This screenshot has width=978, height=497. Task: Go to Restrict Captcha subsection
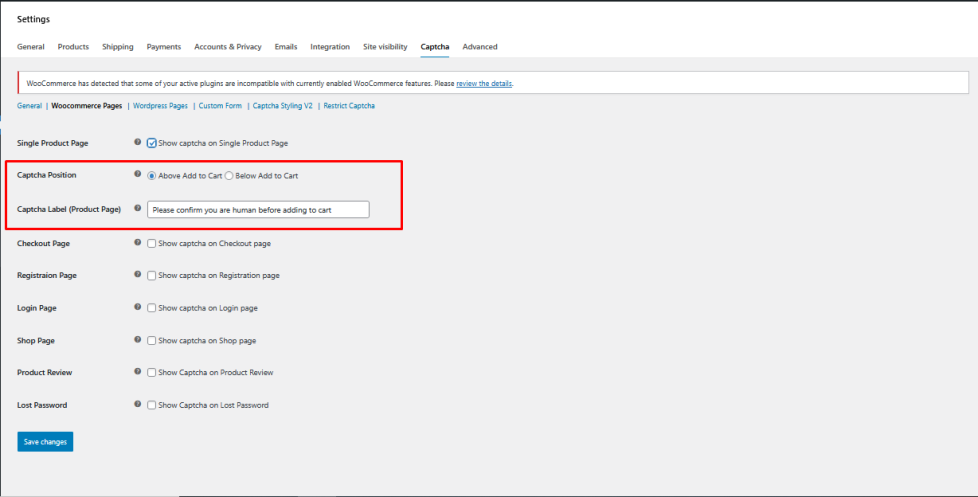click(x=349, y=106)
